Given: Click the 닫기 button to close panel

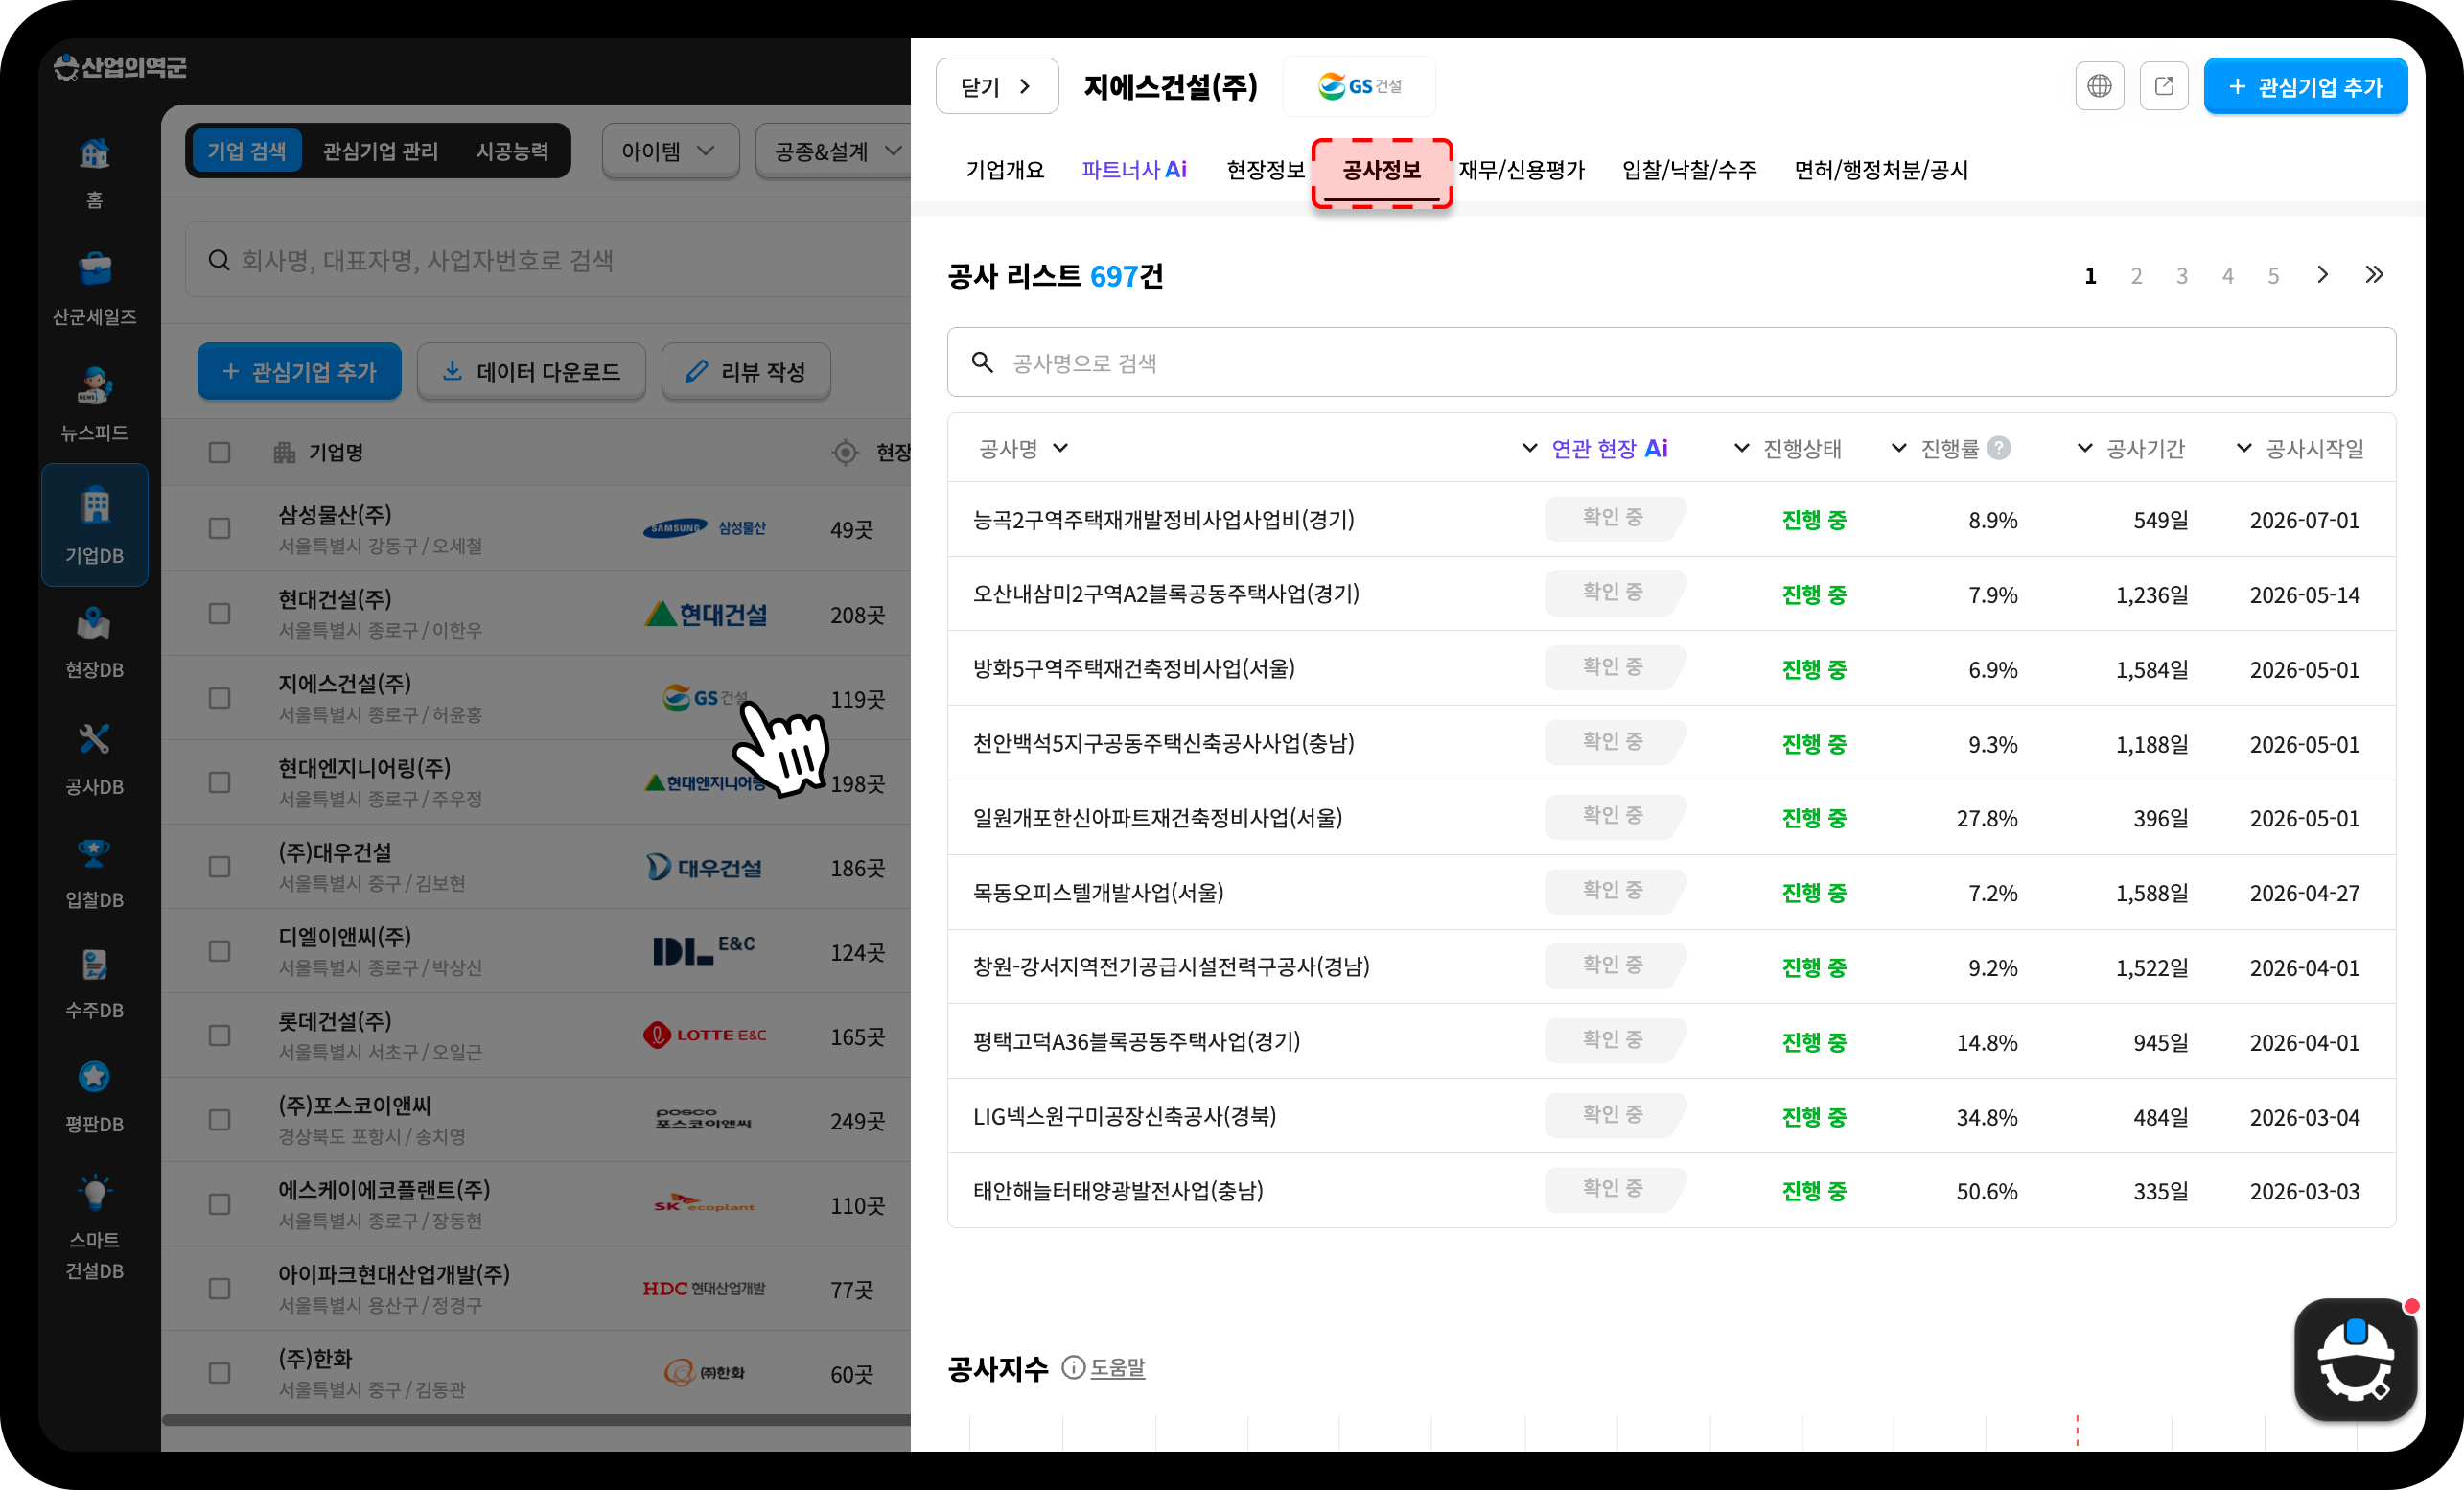Looking at the screenshot, I should tap(996, 86).
